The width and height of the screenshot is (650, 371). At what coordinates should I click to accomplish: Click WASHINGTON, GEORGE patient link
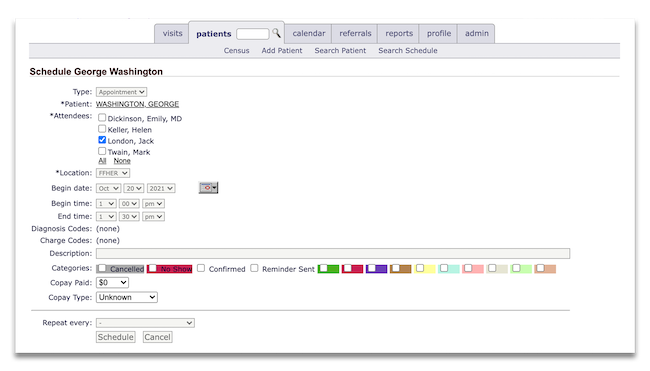pos(137,104)
